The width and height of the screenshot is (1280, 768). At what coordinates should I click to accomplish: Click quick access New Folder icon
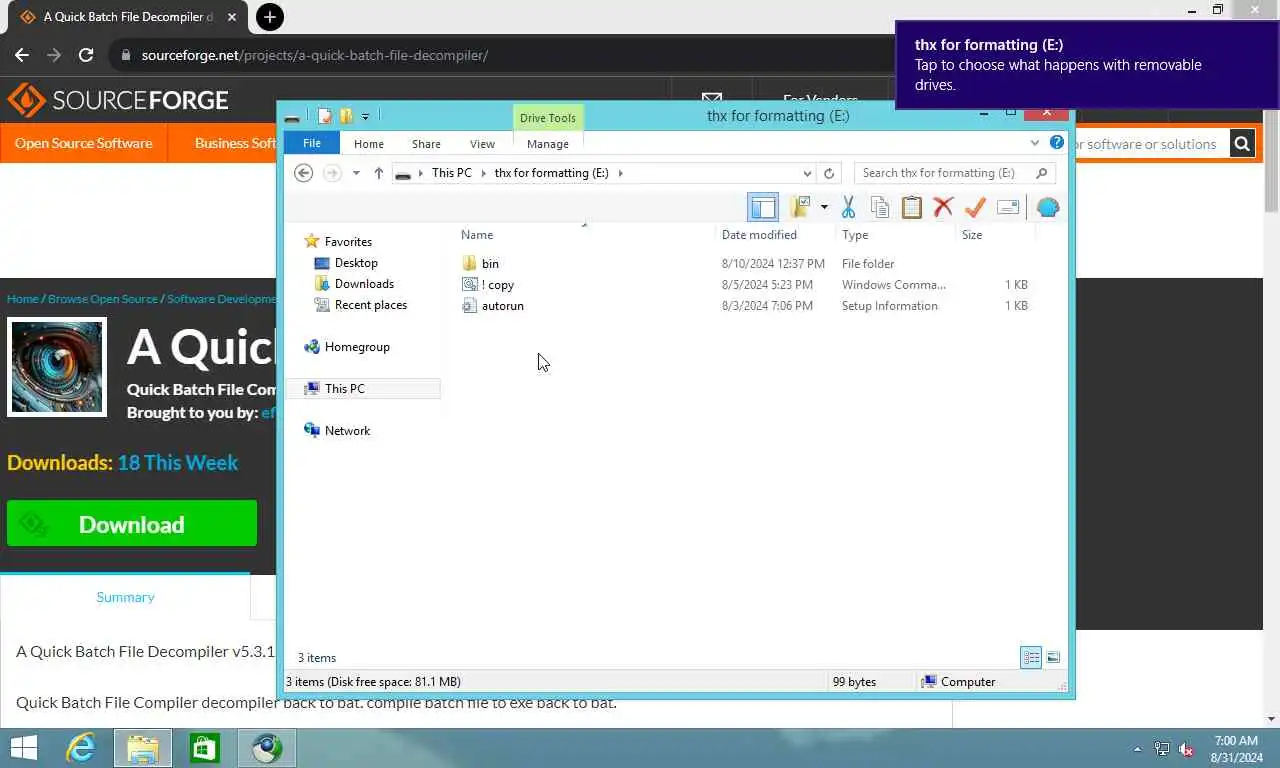tap(346, 116)
